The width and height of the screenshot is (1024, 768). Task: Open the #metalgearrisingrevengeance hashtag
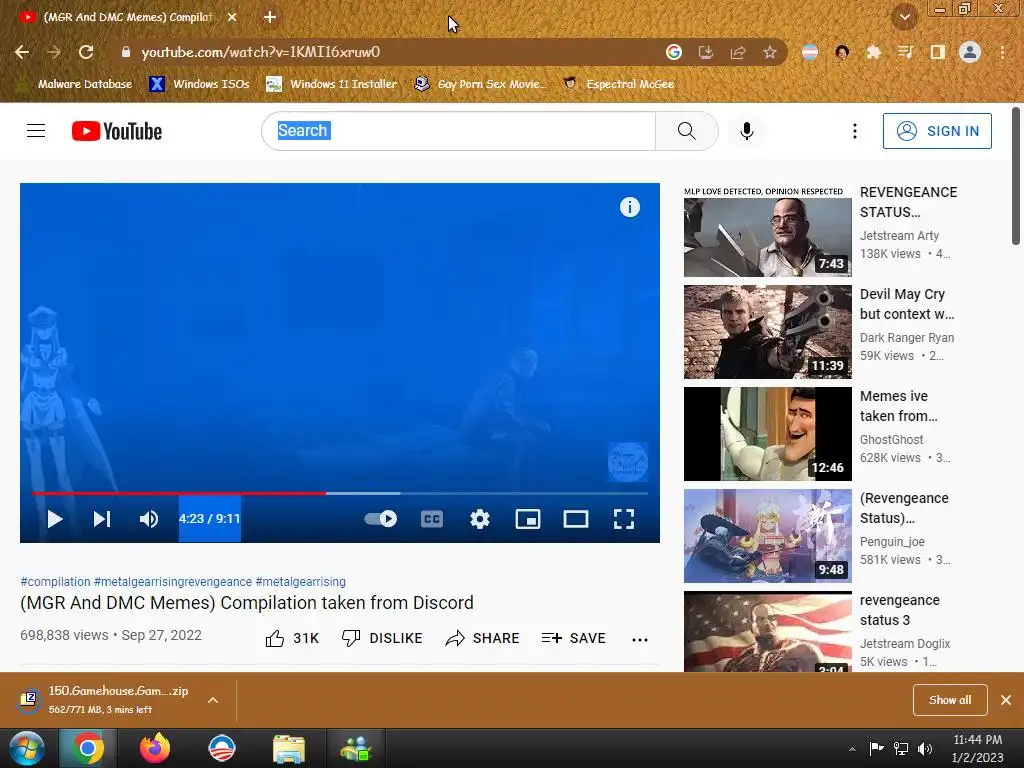tap(173, 581)
